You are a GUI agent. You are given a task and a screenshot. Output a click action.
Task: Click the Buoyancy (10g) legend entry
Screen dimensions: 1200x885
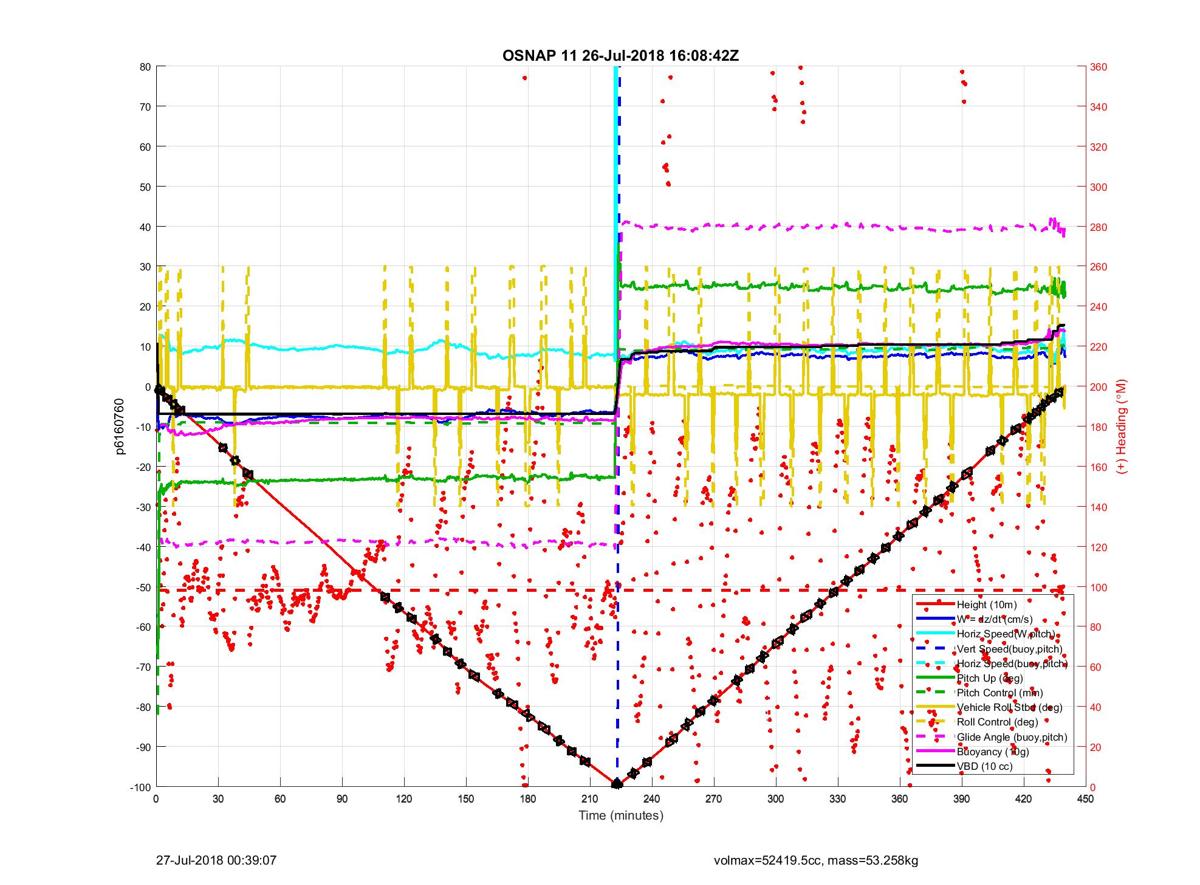(994, 750)
